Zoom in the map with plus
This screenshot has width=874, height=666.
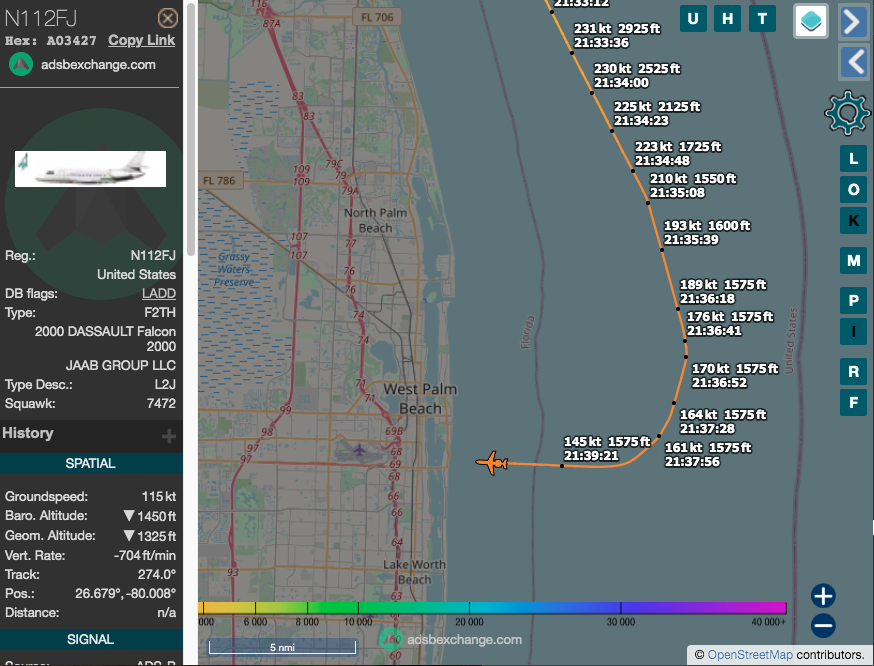[x=823, y=596]
